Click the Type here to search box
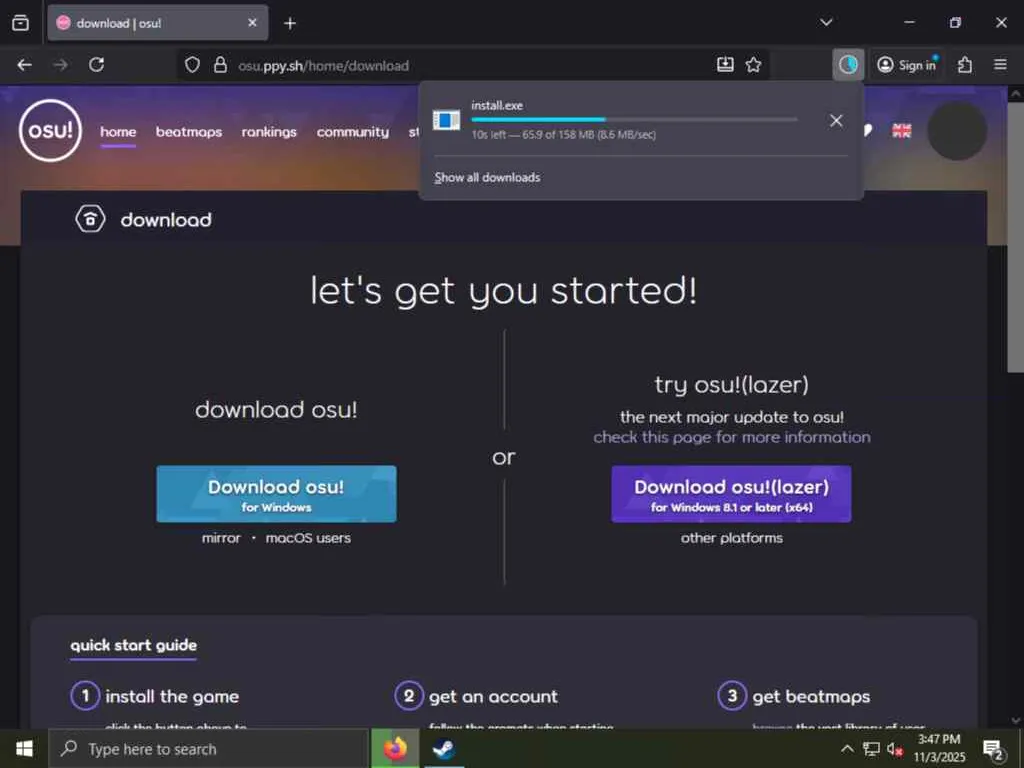This screenshot has height=768, width=1024. coord(209,749)
